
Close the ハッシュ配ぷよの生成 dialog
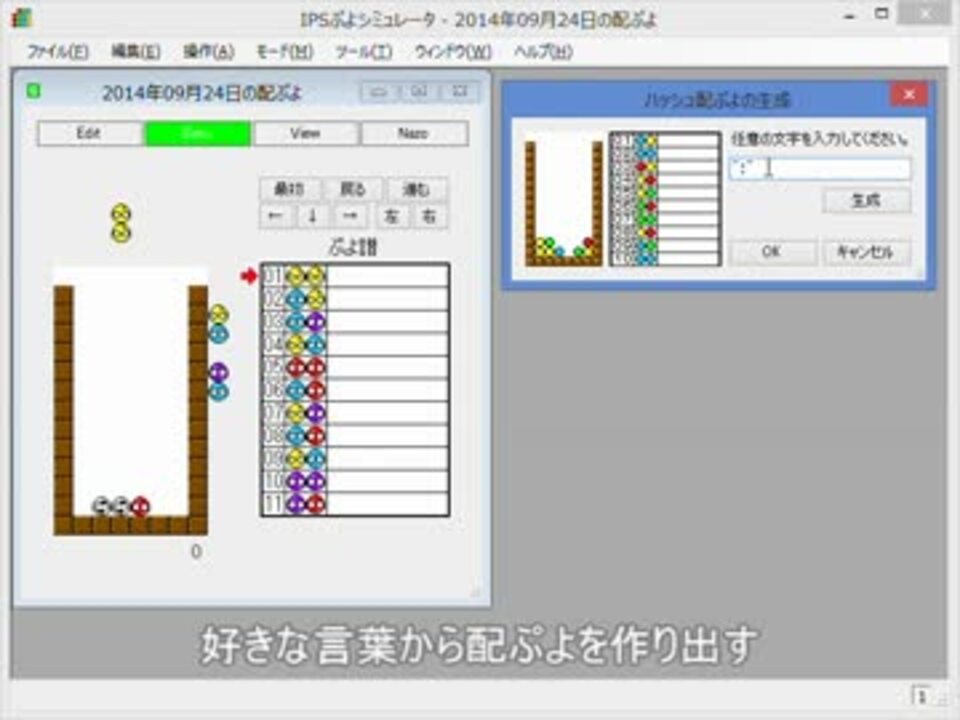coord(909,94)
